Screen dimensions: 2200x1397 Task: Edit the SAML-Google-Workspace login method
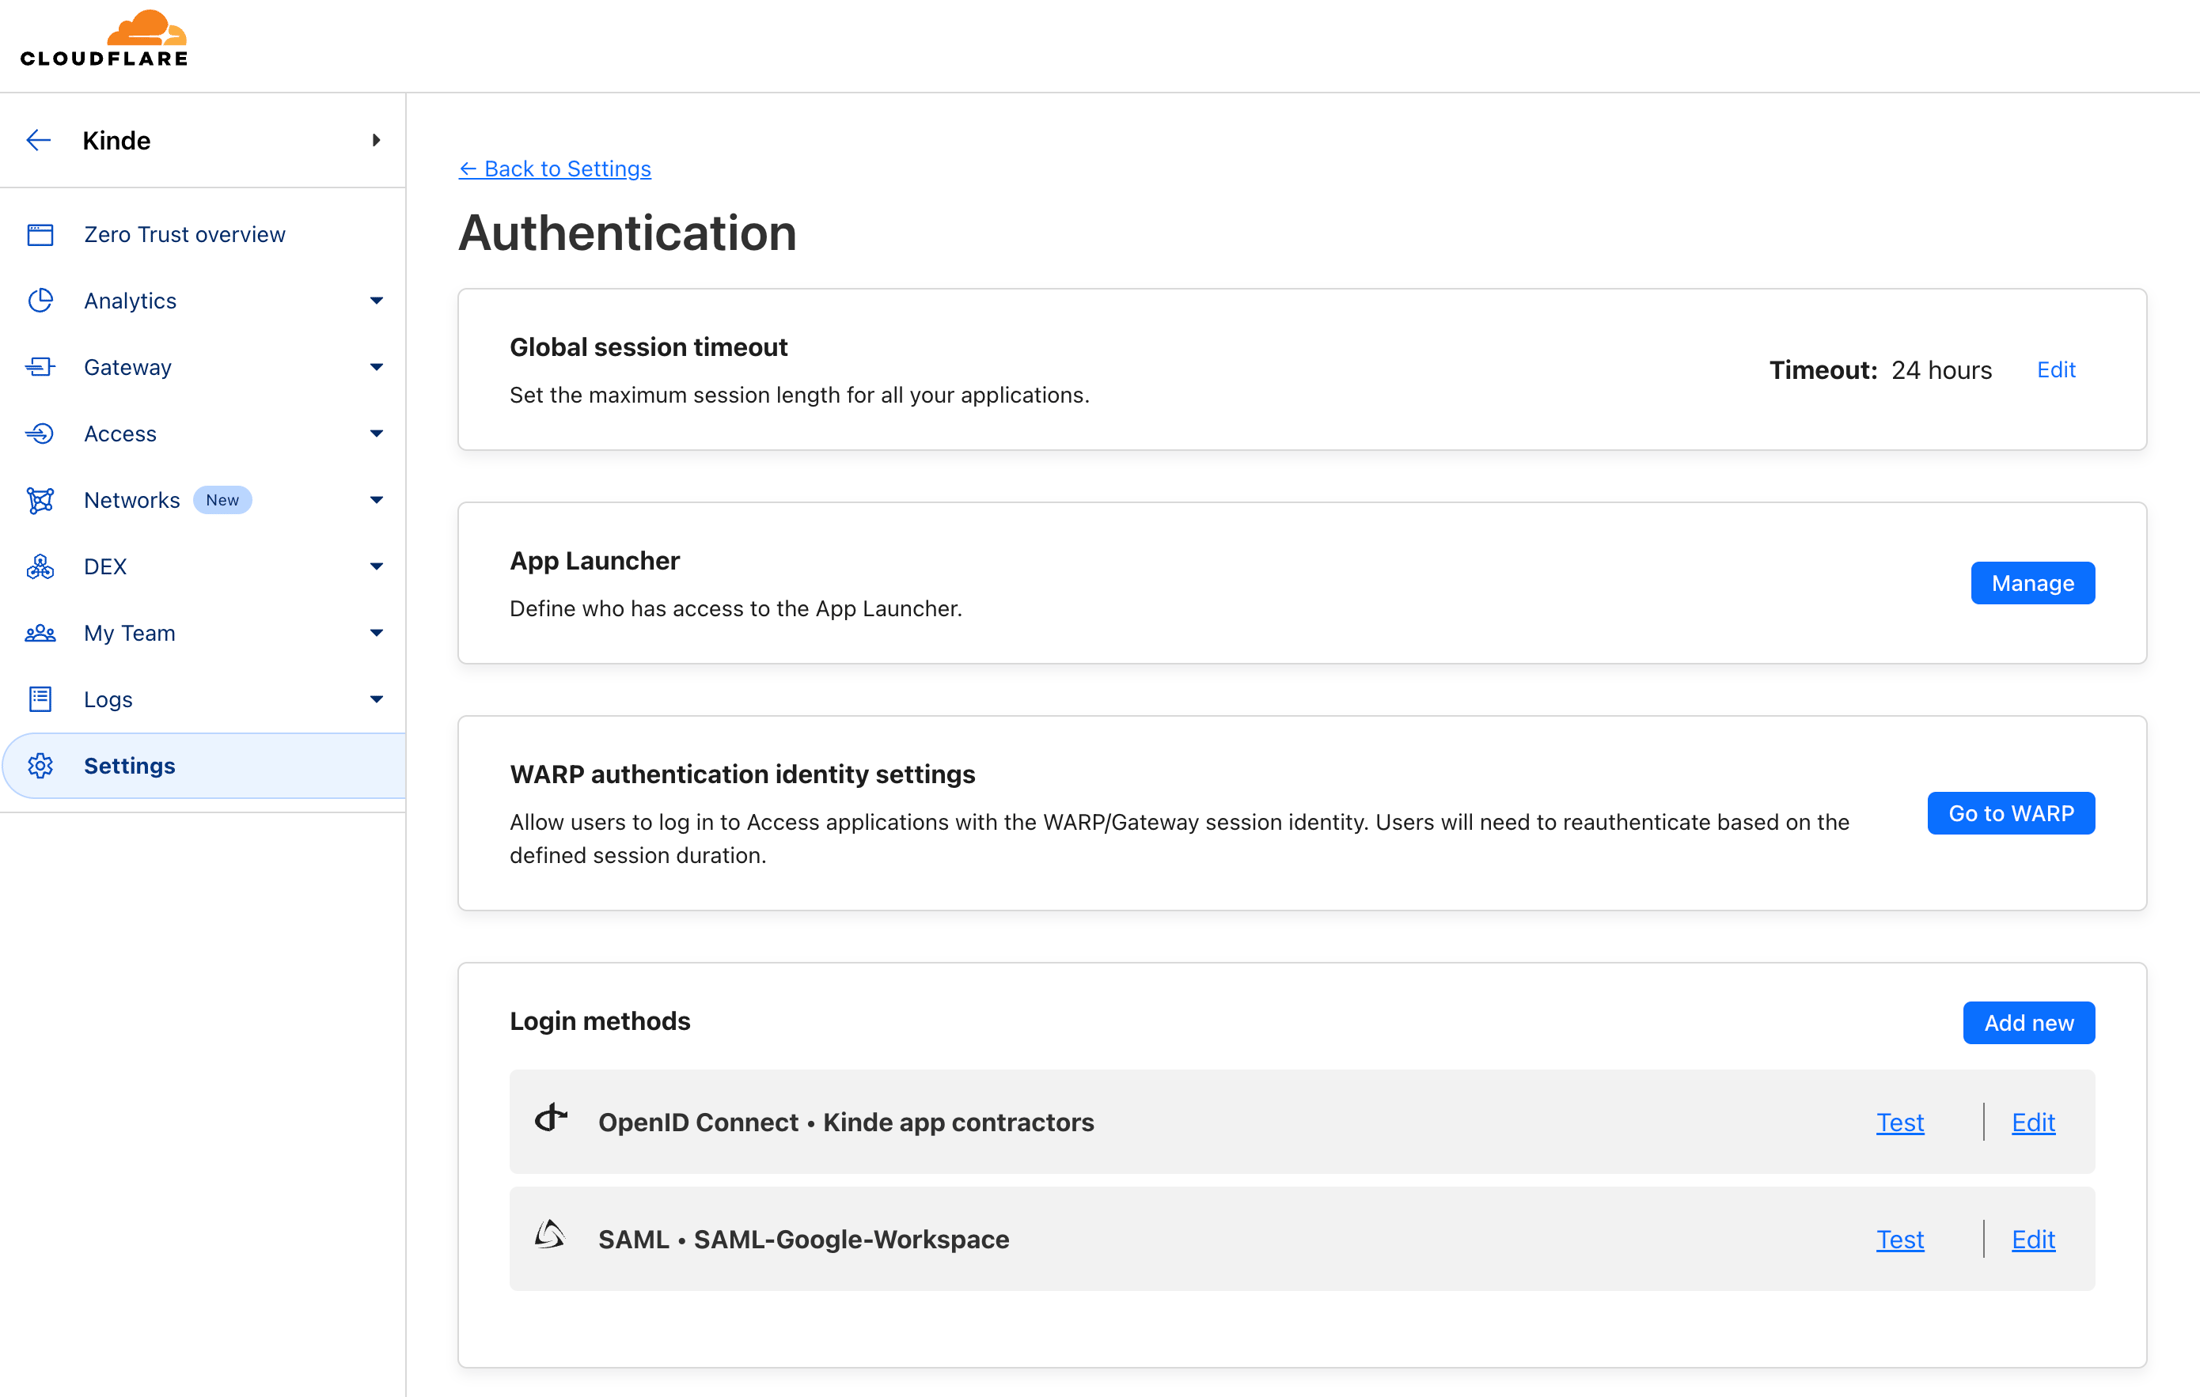pos(2033,1239)
